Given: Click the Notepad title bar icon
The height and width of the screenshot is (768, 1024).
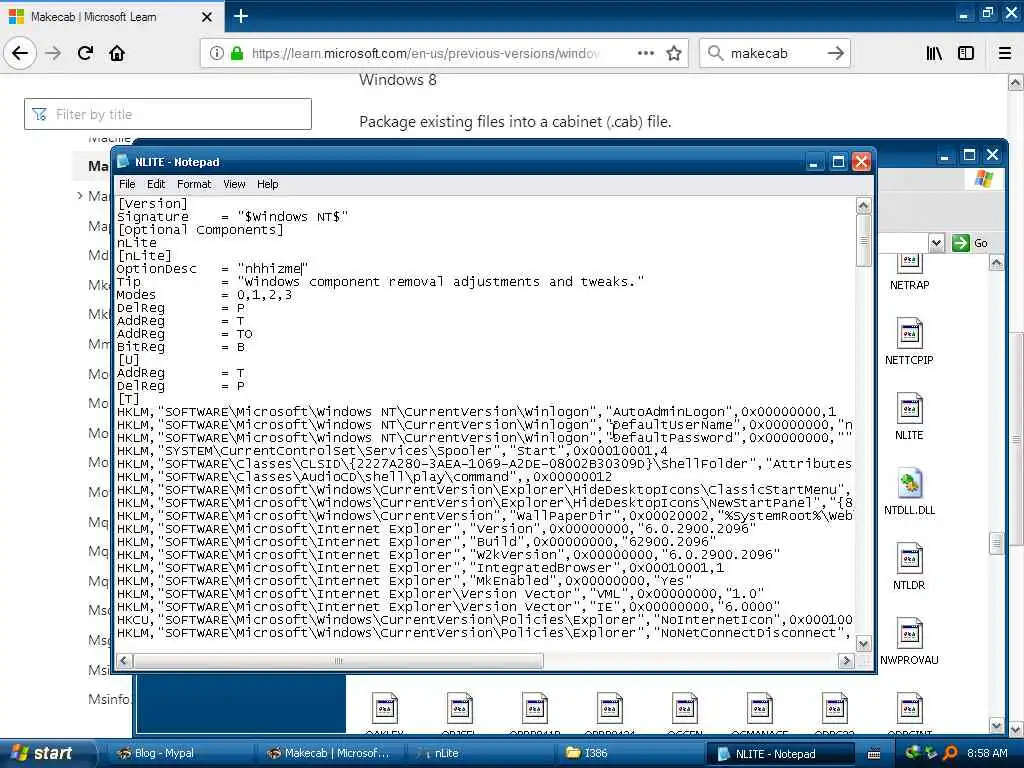Looking at the screenshot, I should [x=123, y=161].
